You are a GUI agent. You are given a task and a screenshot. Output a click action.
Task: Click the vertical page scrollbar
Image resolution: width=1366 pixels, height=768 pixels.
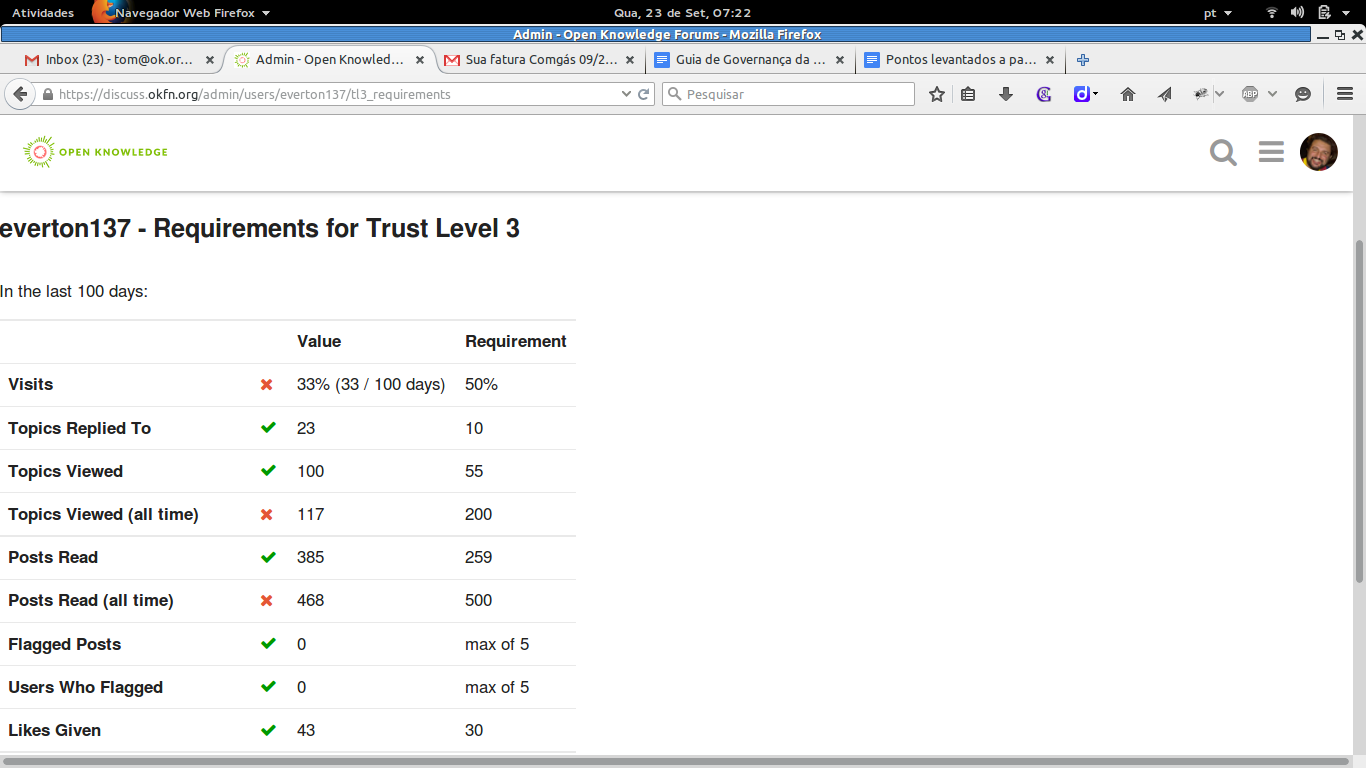pyautogui.click(x=1358, y=410)
